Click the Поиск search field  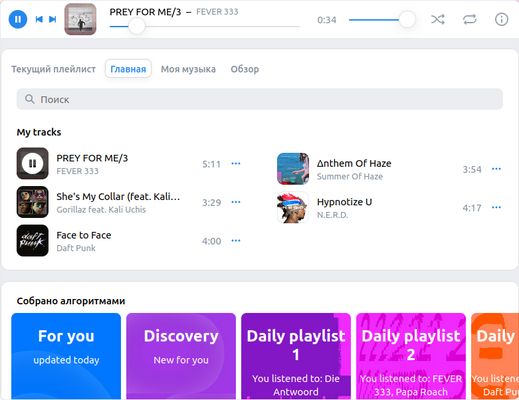point(260,99)
